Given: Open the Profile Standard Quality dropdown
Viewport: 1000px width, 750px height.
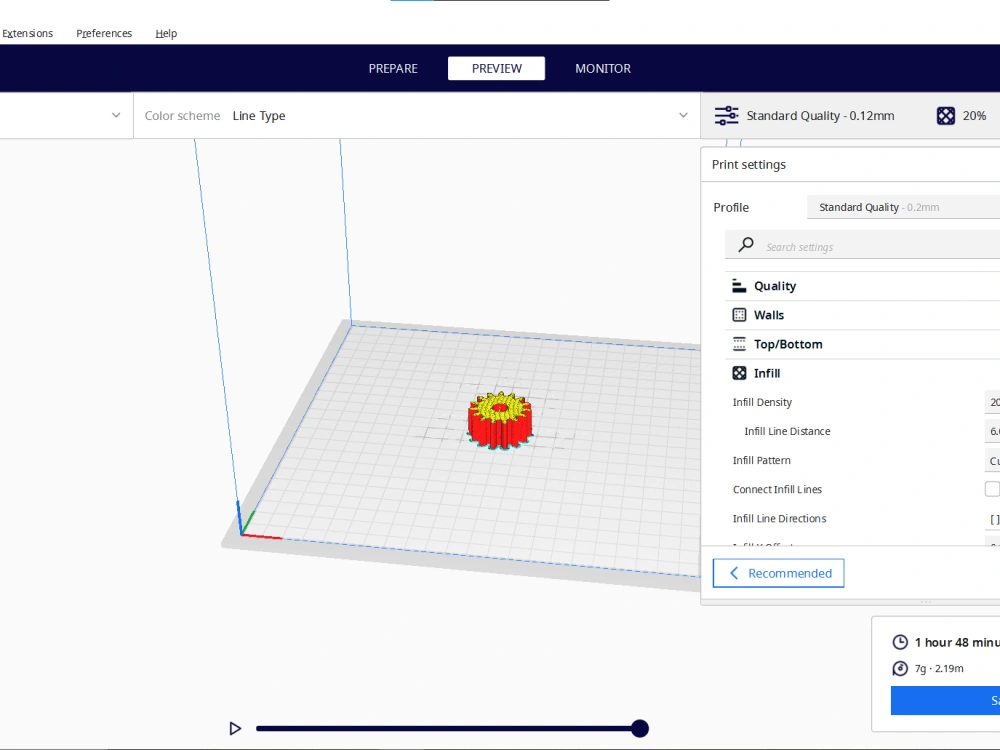Looking at the screenshot, I should [903, 207].
